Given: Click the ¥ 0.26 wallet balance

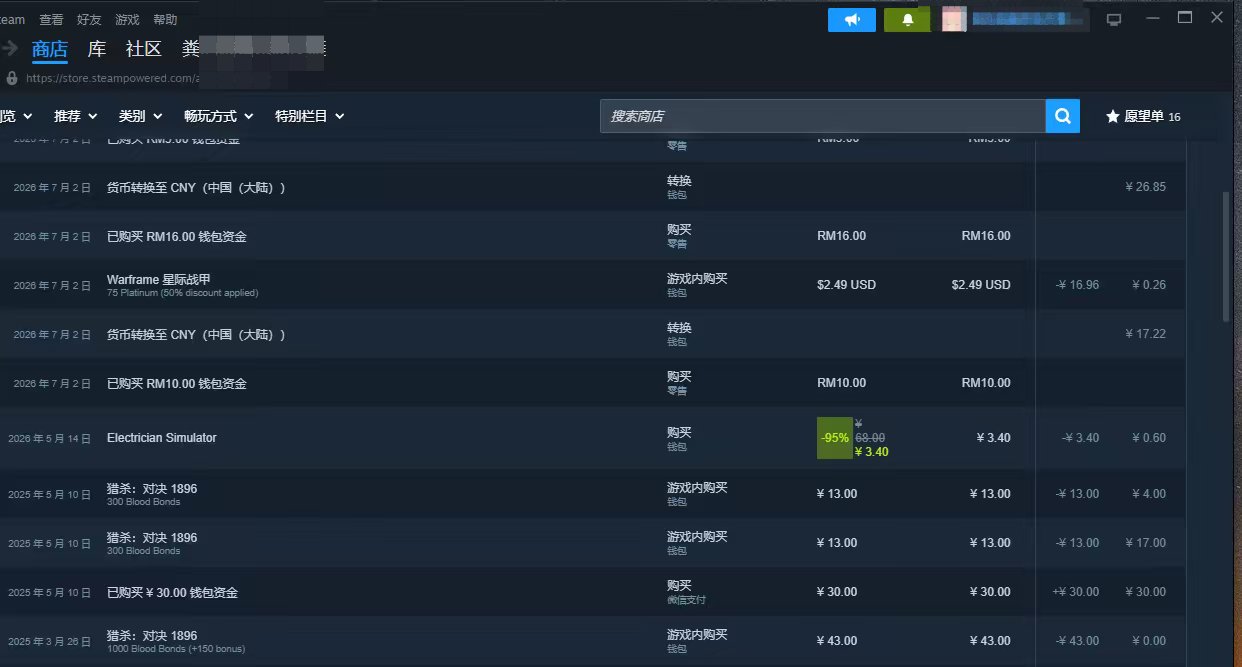Looking at the screenshot, I should click(x=1149, y=284).
